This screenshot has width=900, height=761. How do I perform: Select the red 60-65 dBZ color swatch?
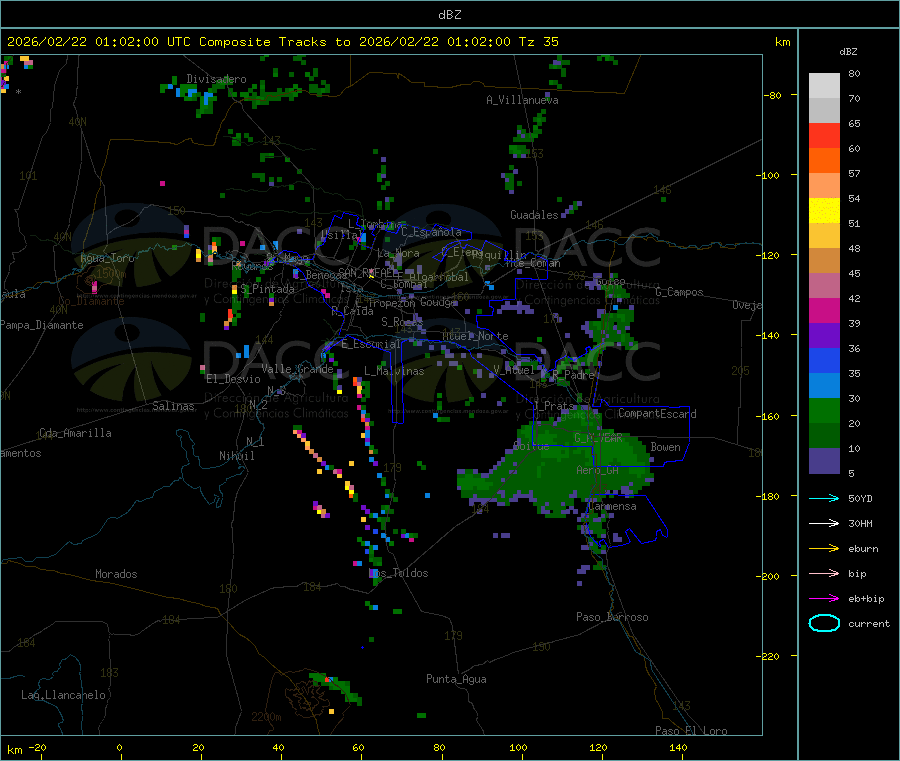(x=824, y=135)
